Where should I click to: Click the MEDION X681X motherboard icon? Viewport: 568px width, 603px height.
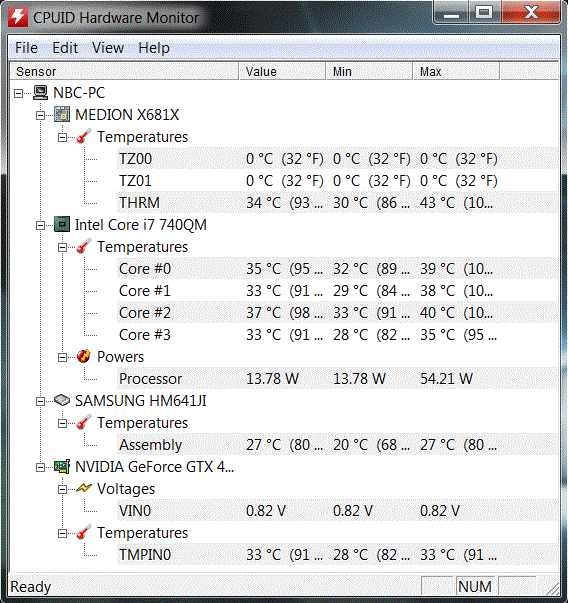62,115
